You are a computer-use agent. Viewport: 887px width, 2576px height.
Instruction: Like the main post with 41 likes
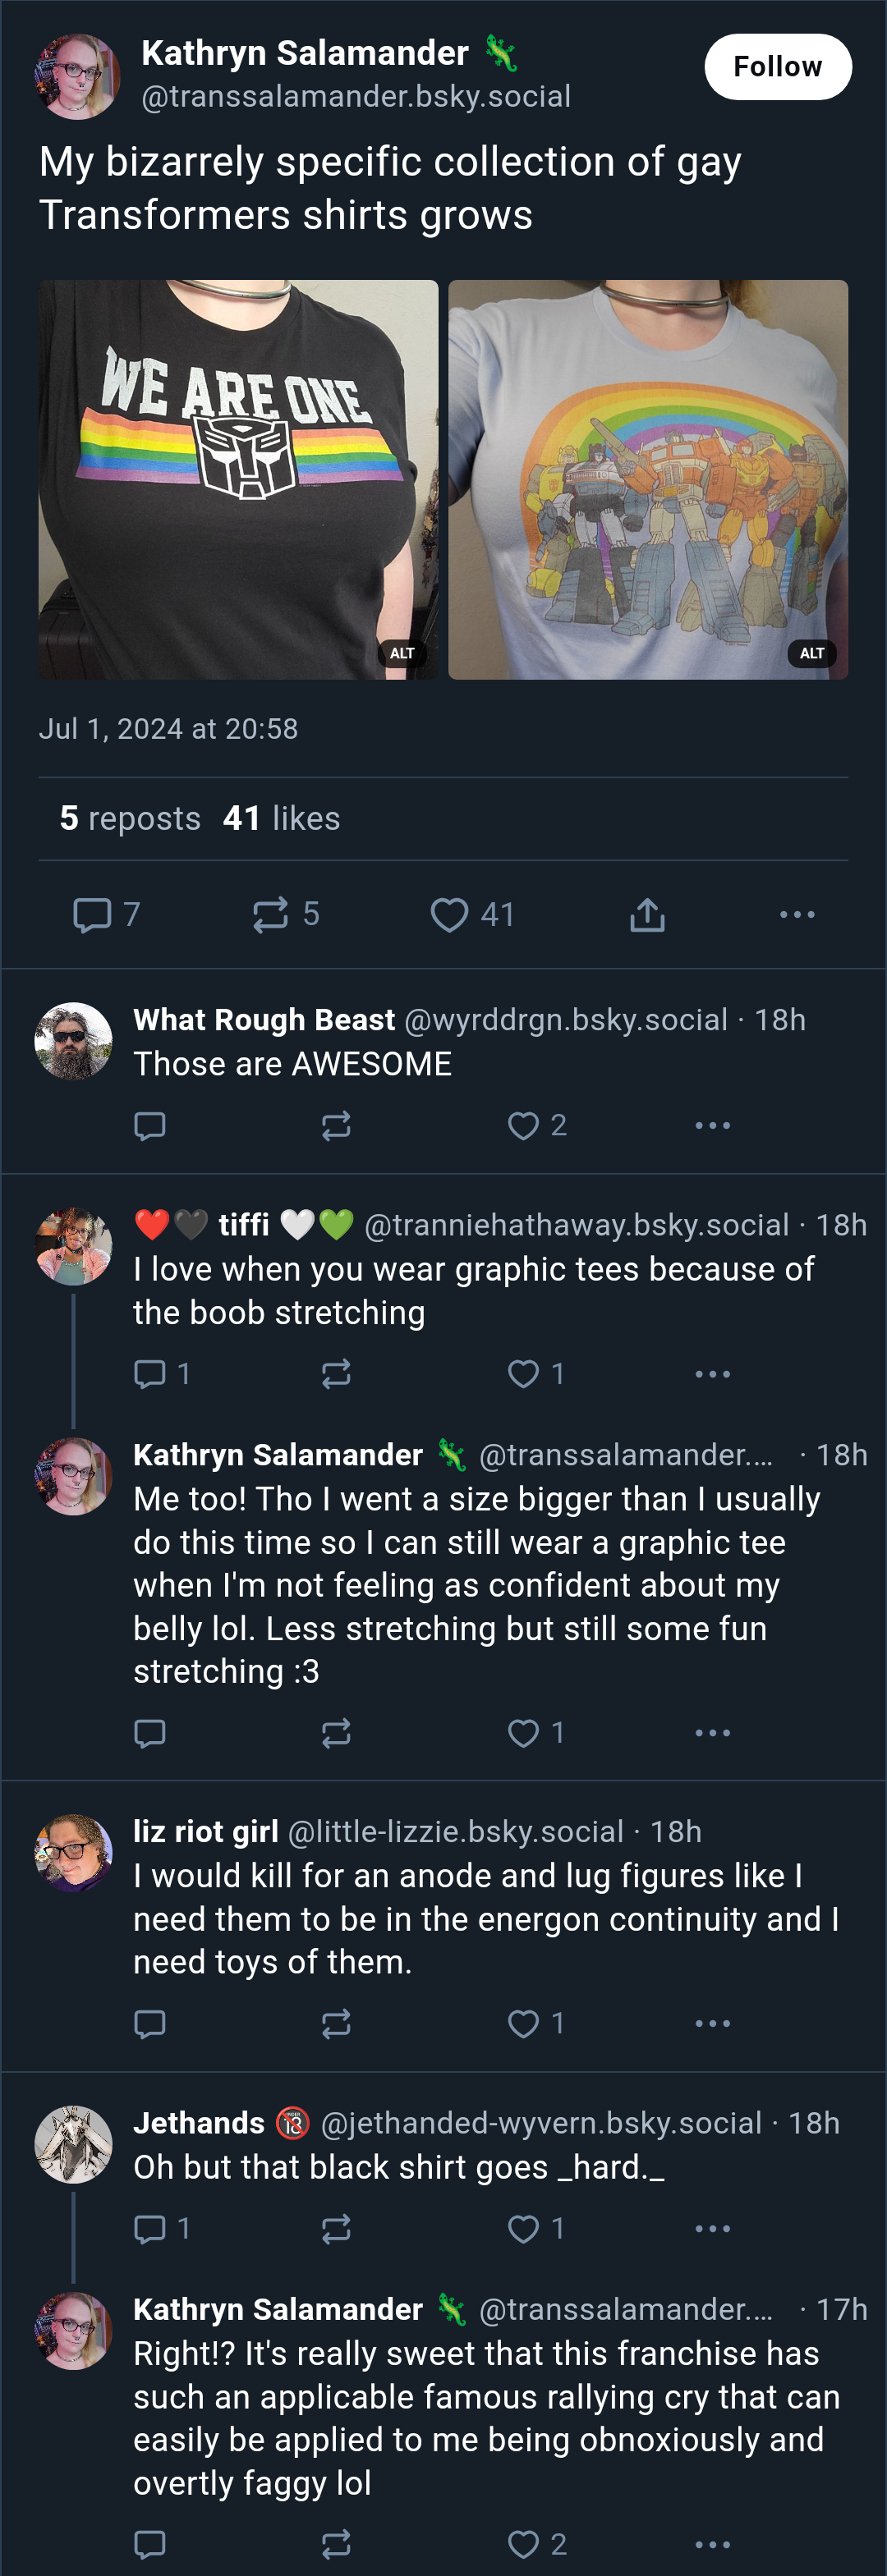472,914
